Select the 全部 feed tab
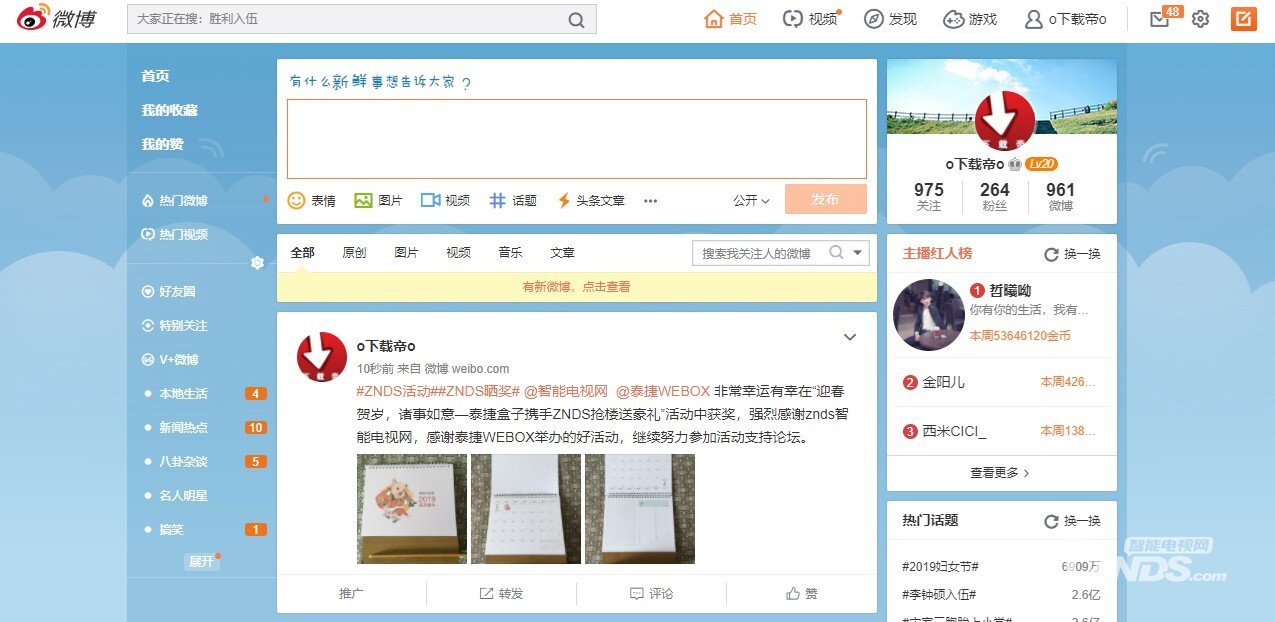1275x622 pixels. (303, 253)
